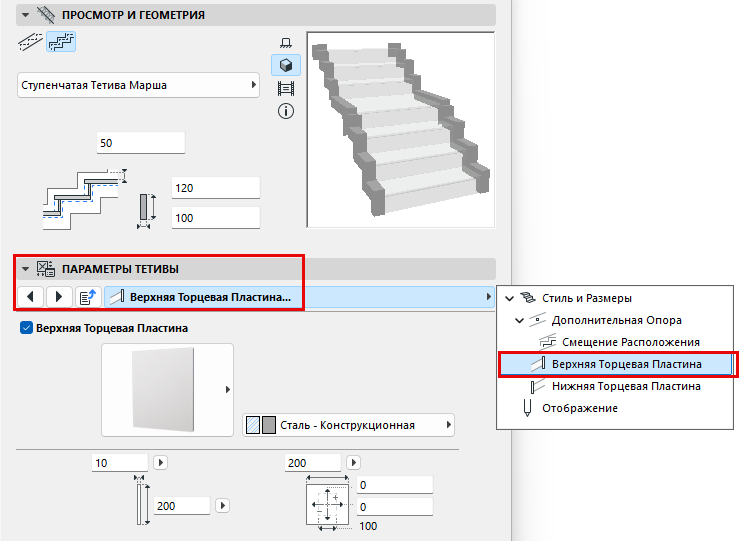Click the plate anchor point diagram
The image size is (739, 541).
[x=328, y=503]
